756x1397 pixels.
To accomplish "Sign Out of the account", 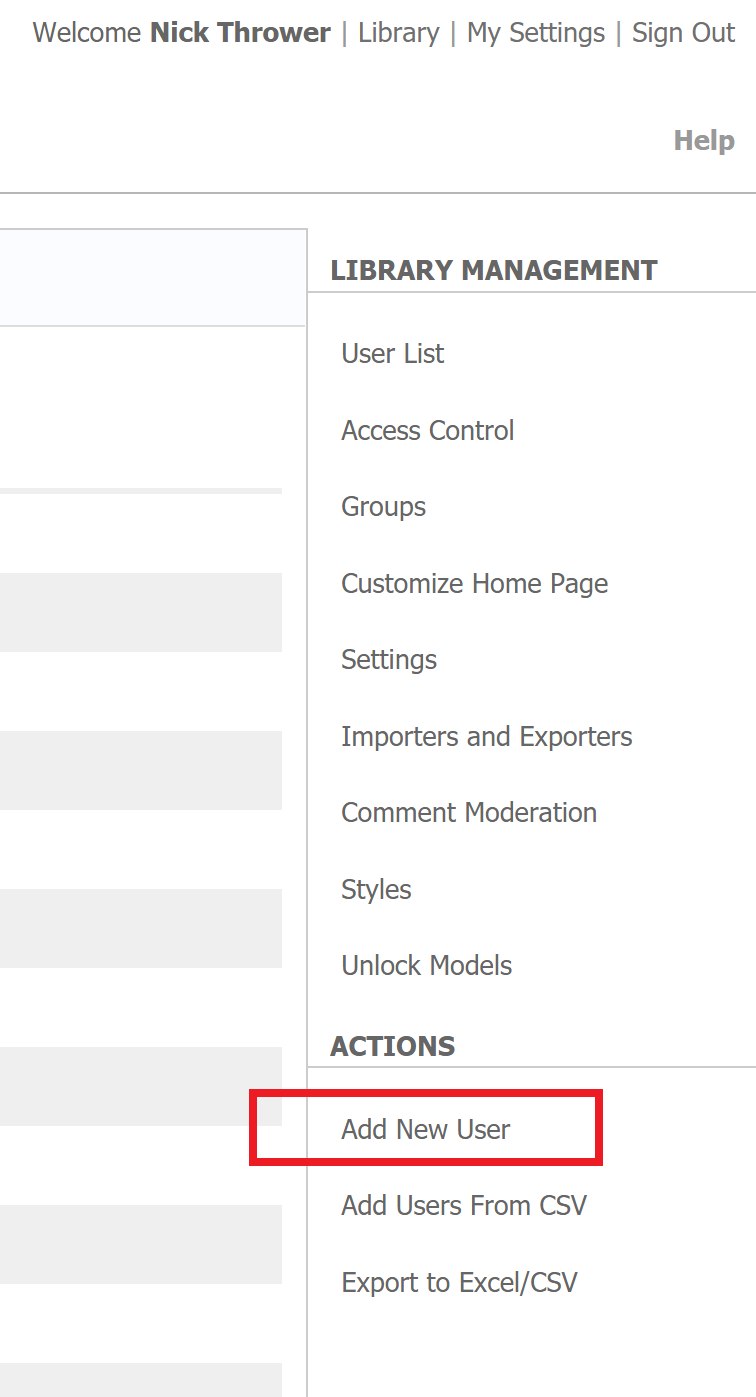I will point(683,33).
